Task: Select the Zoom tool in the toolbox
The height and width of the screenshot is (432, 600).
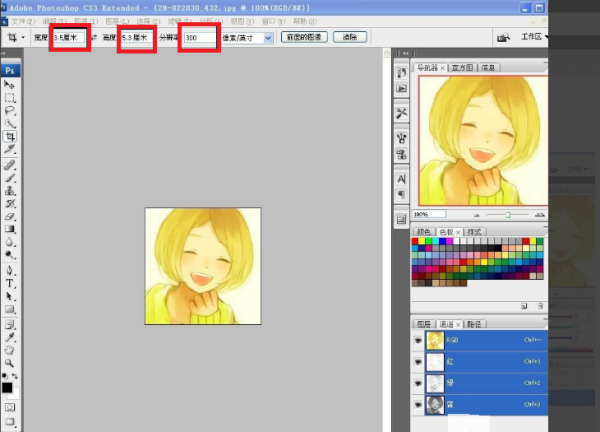Action: pos(10,363)
